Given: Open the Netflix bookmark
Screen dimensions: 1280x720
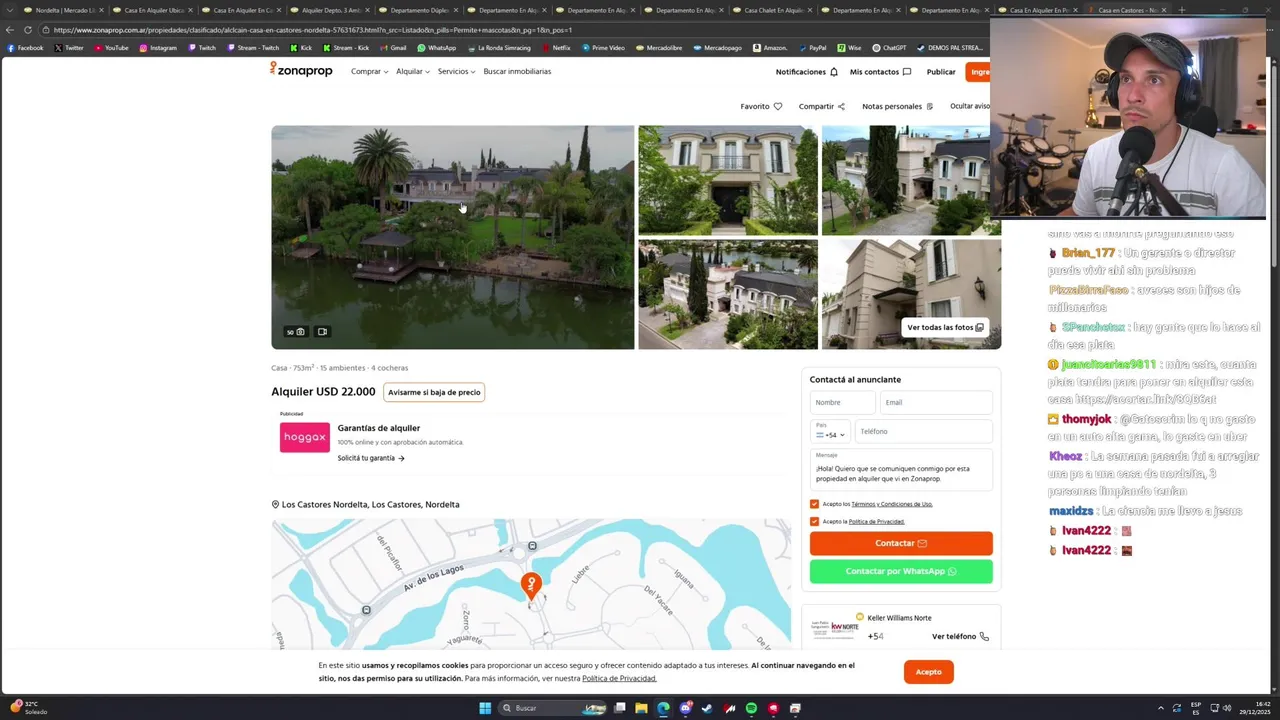Looking at the screenshot, I should tap(555, 48).
